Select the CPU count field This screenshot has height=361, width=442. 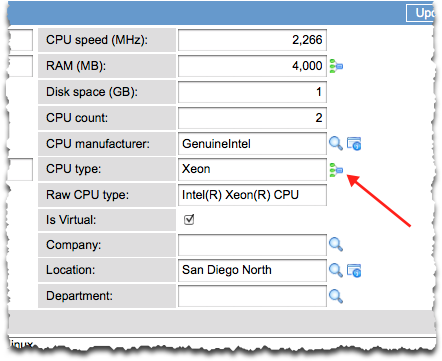(252, 118)
